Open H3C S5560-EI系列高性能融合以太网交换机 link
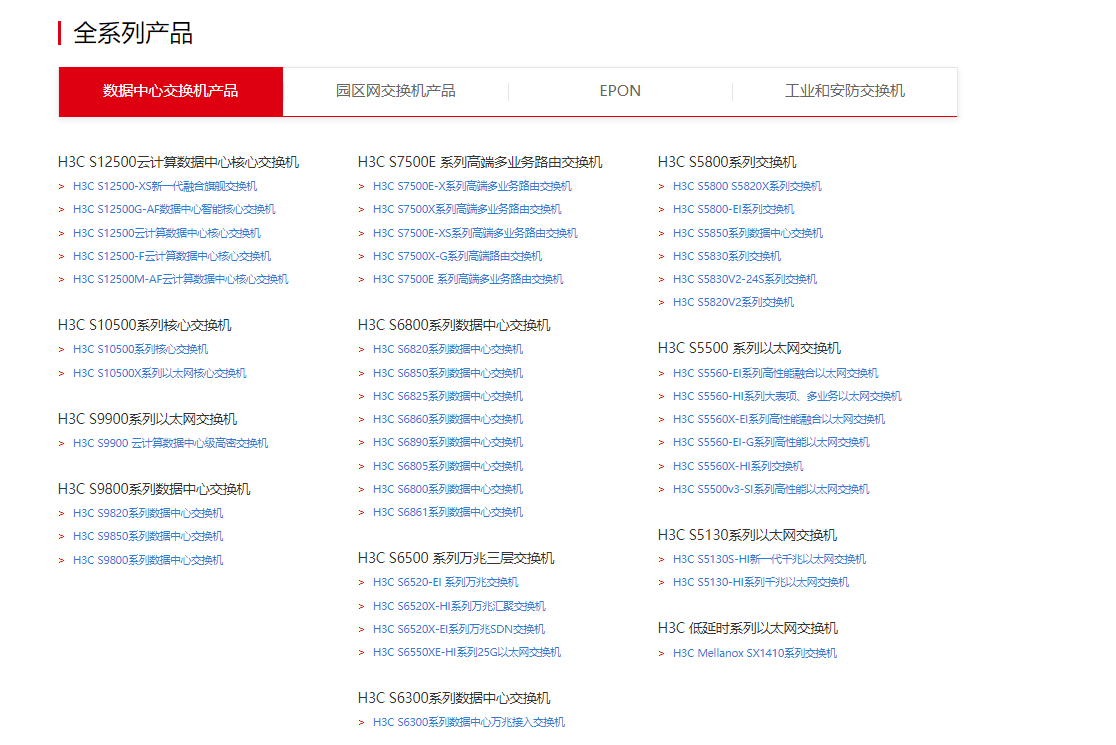Viewport: 1116px width, 745px height. pyautogui.click(x=776, y=374)
